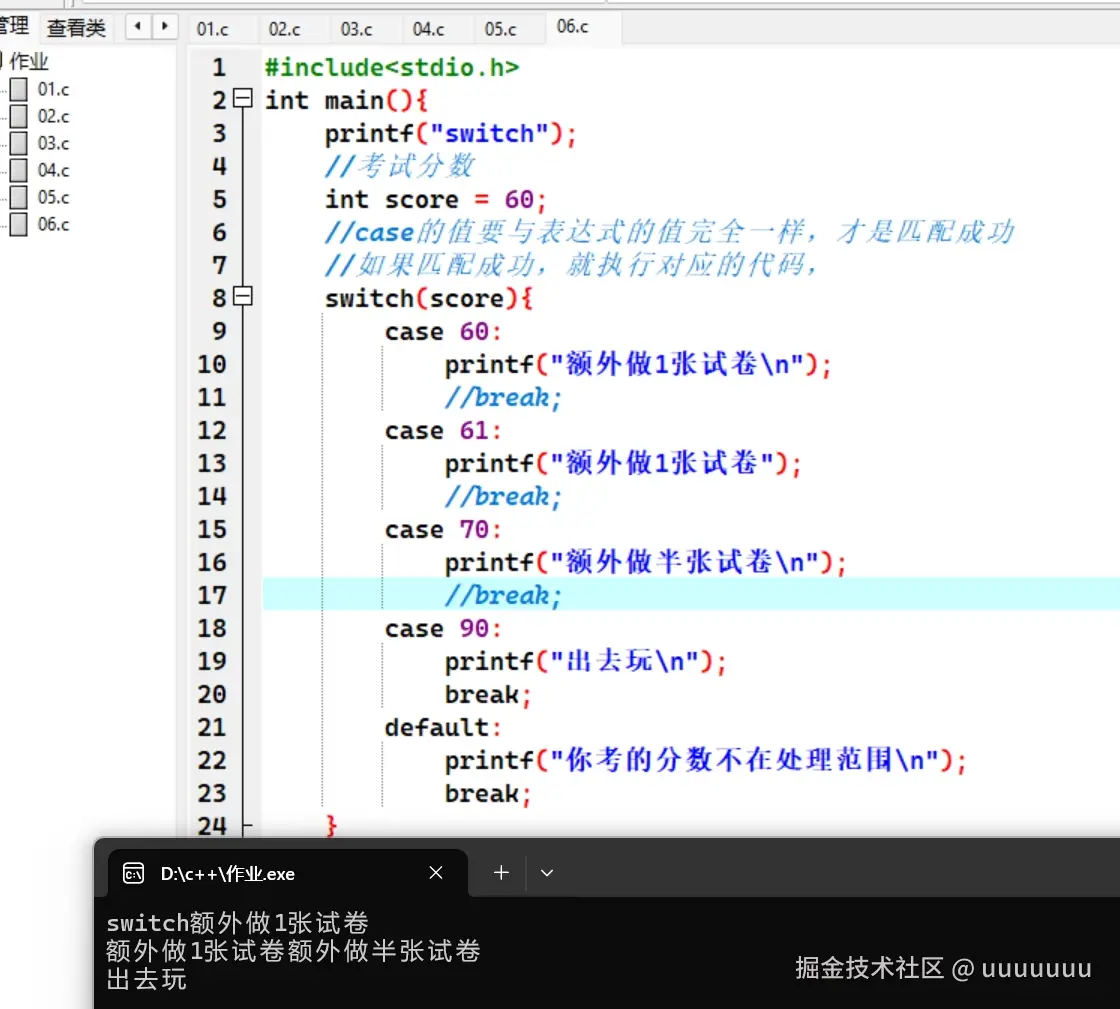
Task: Collapse the main function fold at line 2
Action: 243,98
